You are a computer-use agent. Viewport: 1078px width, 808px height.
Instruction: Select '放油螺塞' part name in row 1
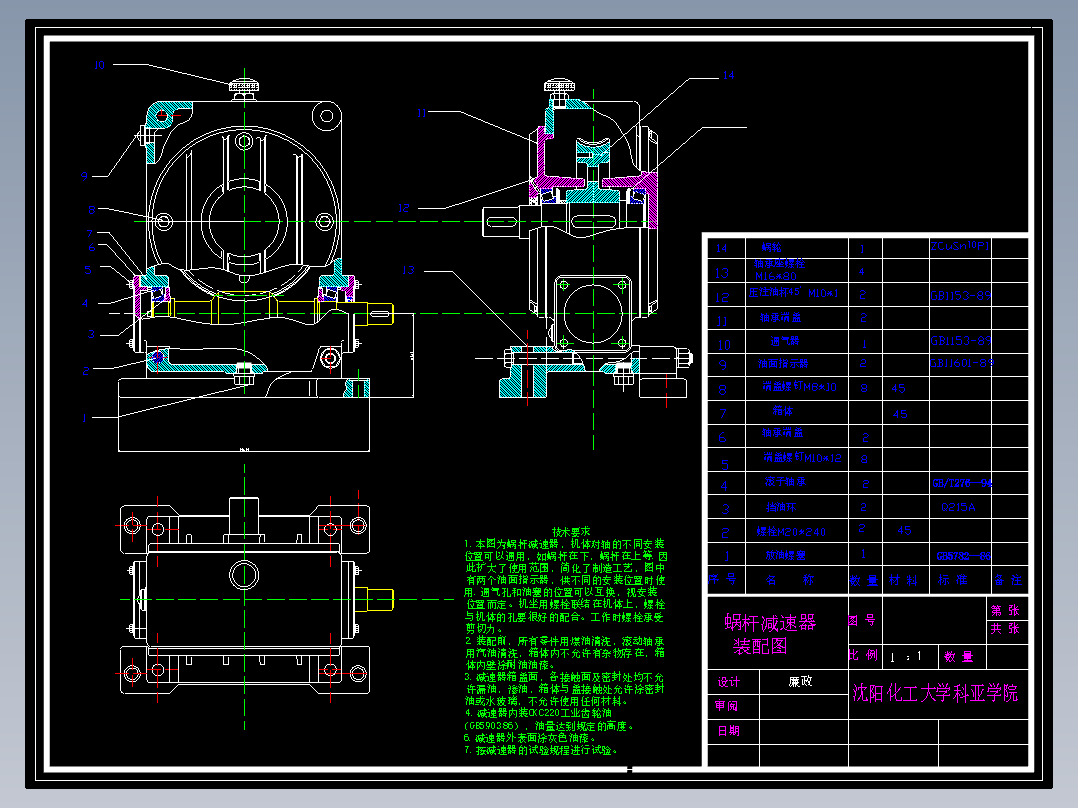tap(786, 555)
